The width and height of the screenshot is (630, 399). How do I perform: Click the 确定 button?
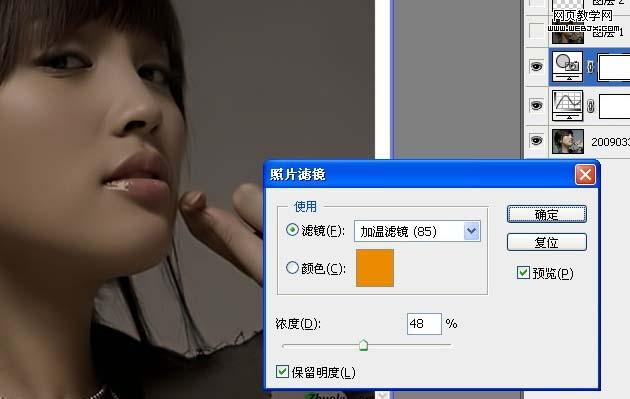[x=546, y=215]
